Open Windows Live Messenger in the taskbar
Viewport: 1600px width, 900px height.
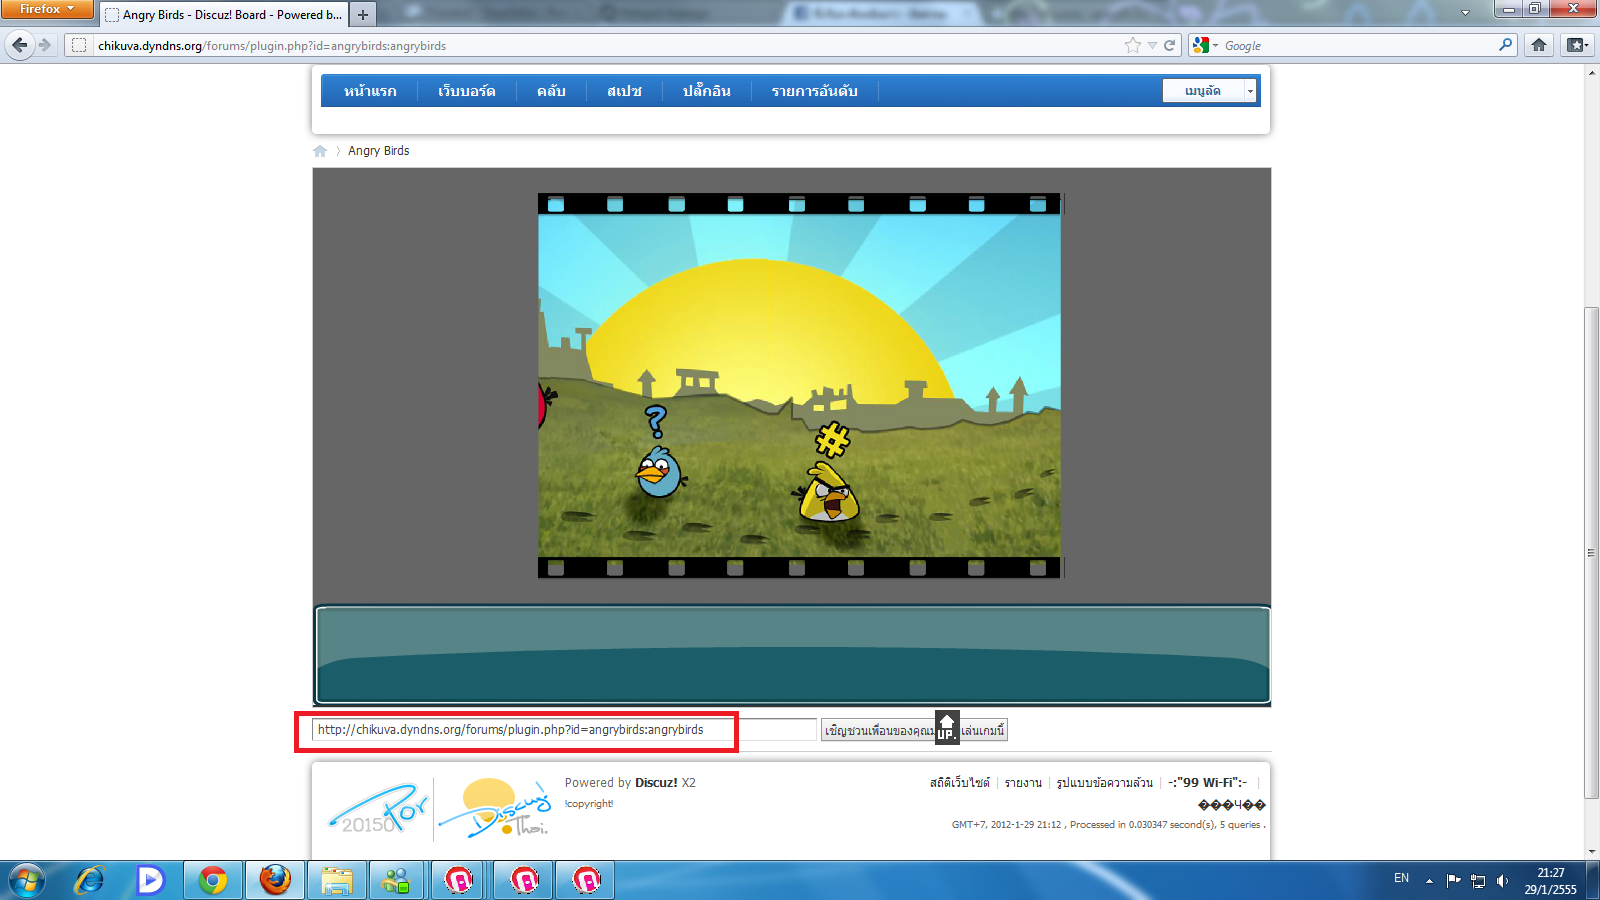tap(397, 880)
